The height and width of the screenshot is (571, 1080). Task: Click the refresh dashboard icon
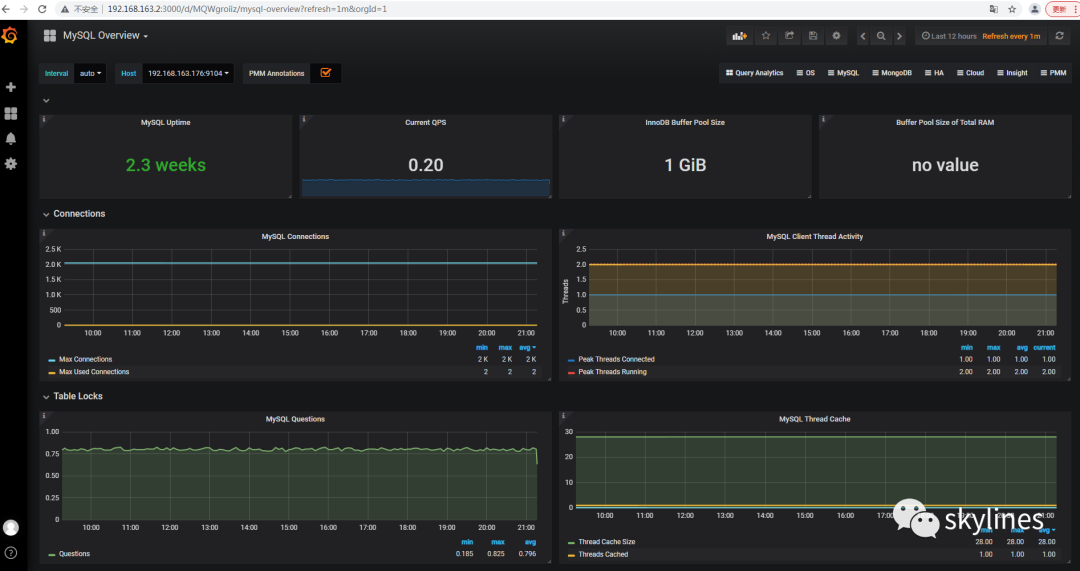pyautogui.click(x=1060, y=36)
